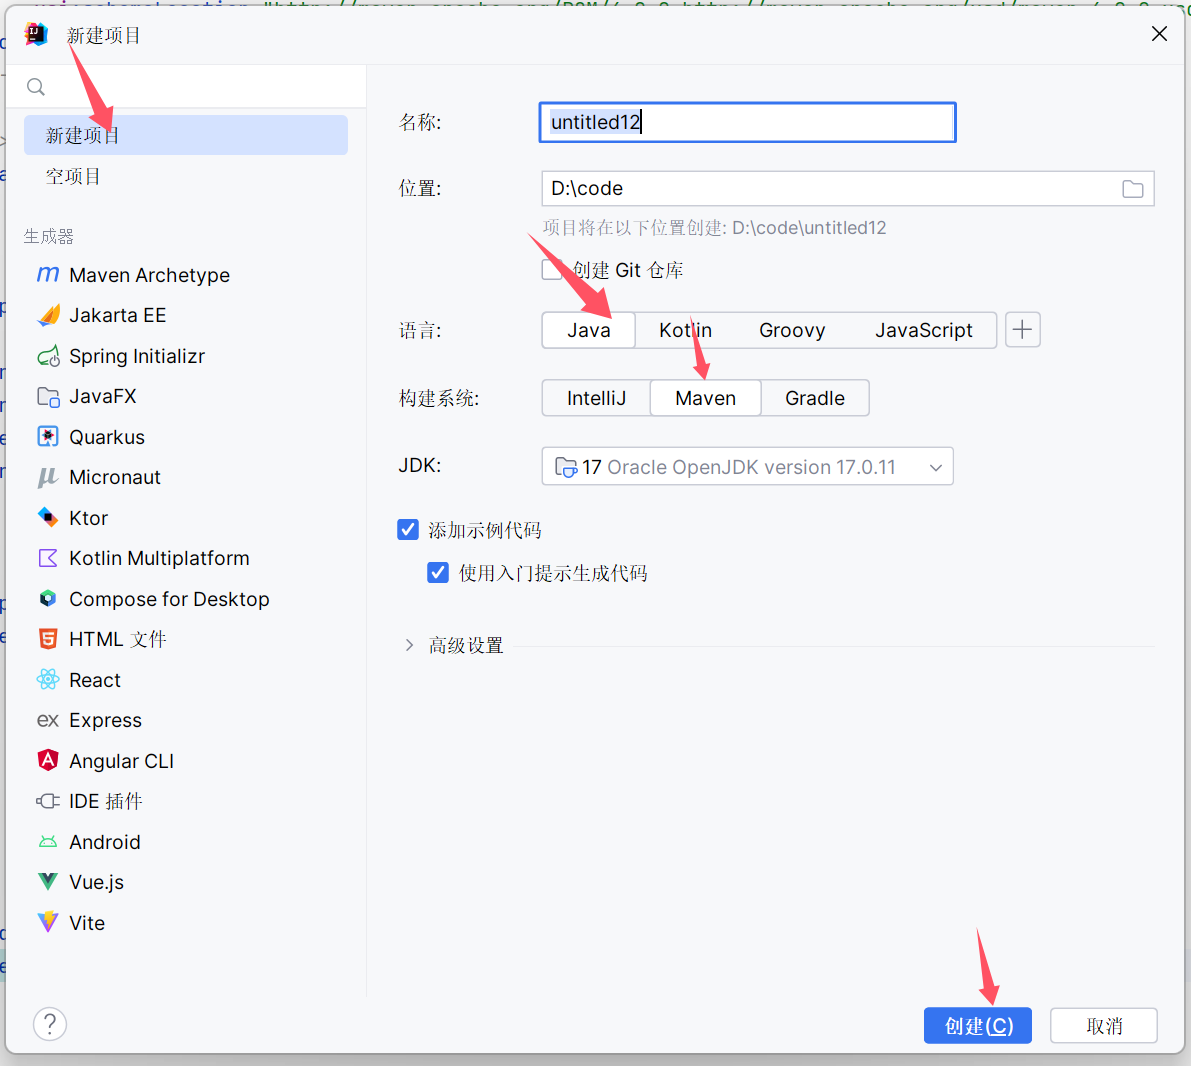Viewport: 1191px width, 1066px height.
Task: Click the search magnifier icon
Action: coord(36,87)
